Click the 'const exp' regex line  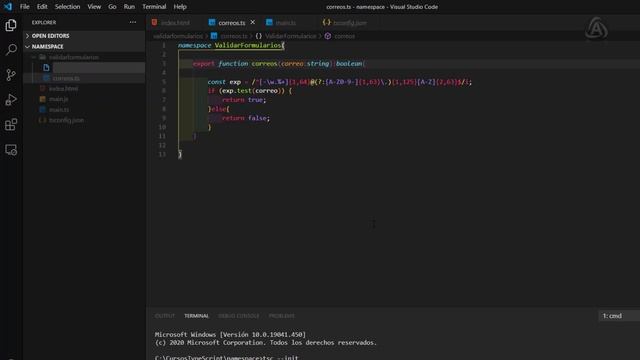click(x=340, y=82)
